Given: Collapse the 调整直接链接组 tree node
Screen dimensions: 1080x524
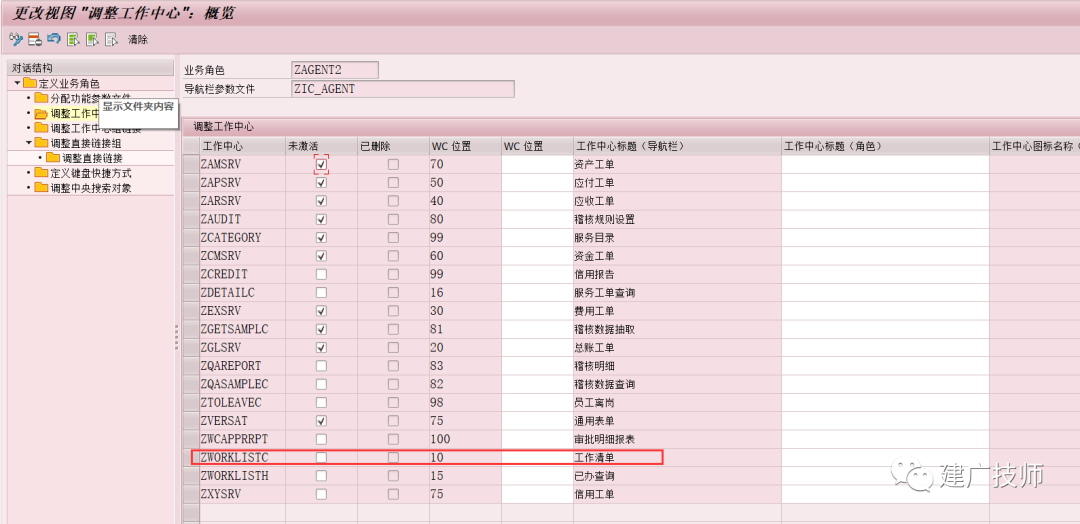Looking at the screenshot, I should [x=29, y=143].
